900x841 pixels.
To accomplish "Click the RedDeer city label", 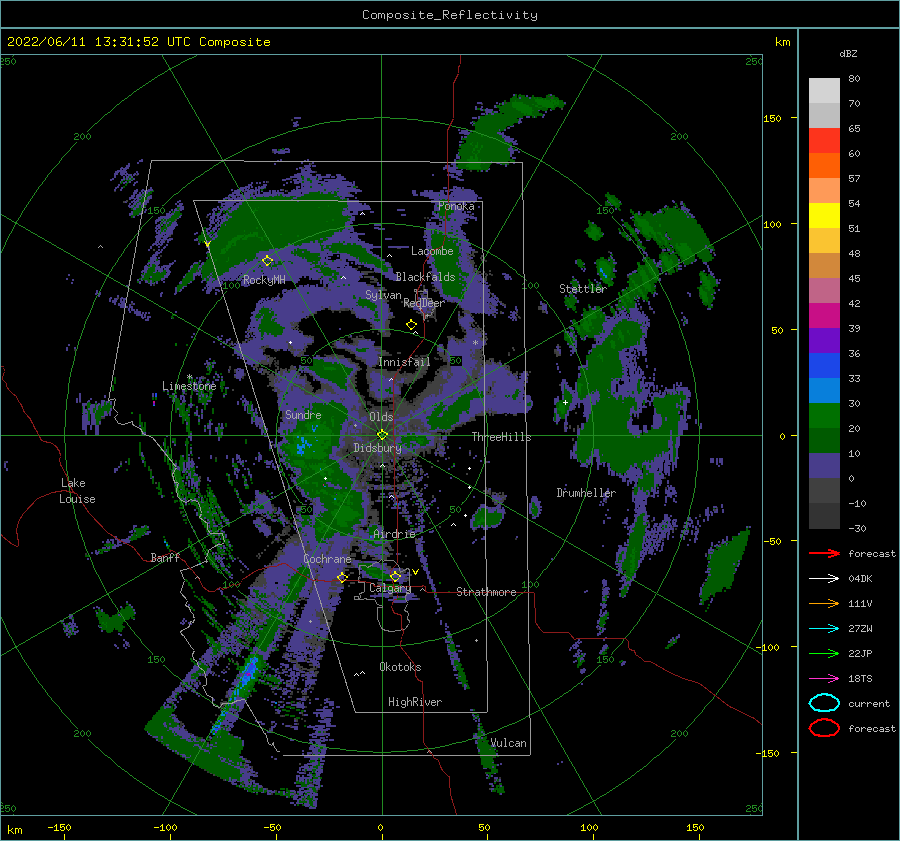I will (424, 303).
